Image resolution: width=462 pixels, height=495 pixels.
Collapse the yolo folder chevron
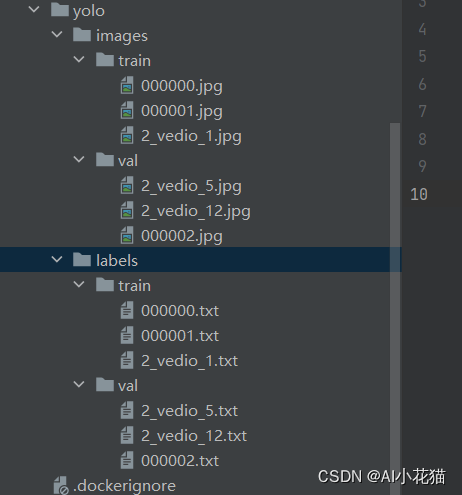(34, 9)
